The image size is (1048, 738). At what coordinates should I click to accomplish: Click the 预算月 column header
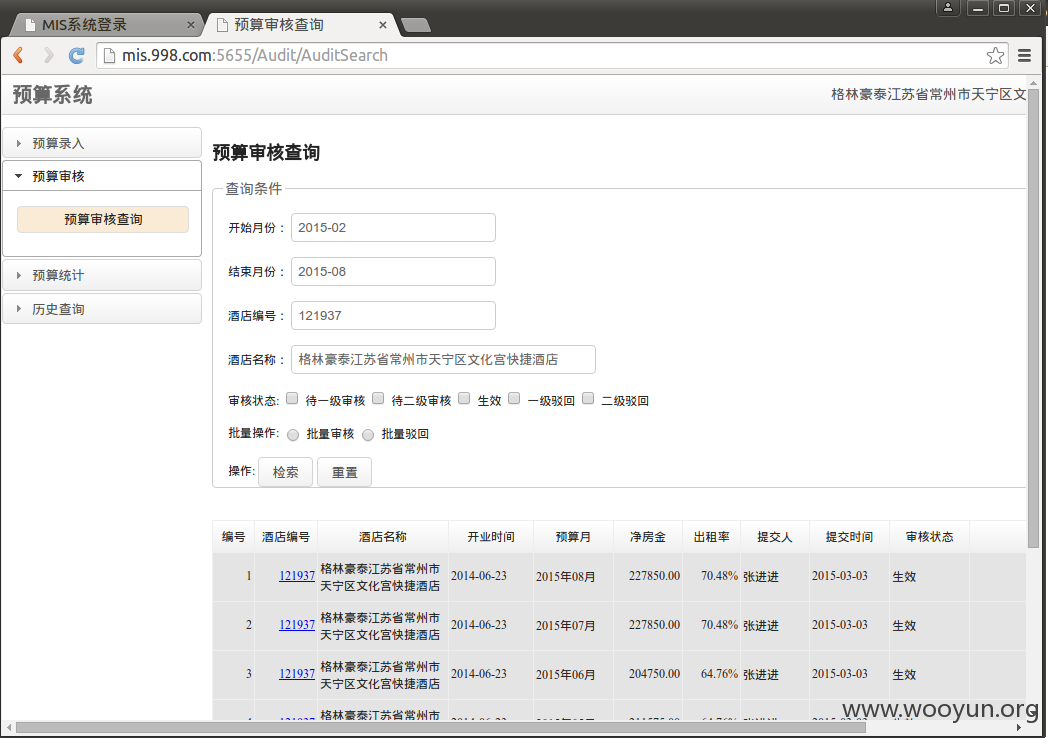tap(573, 537)
